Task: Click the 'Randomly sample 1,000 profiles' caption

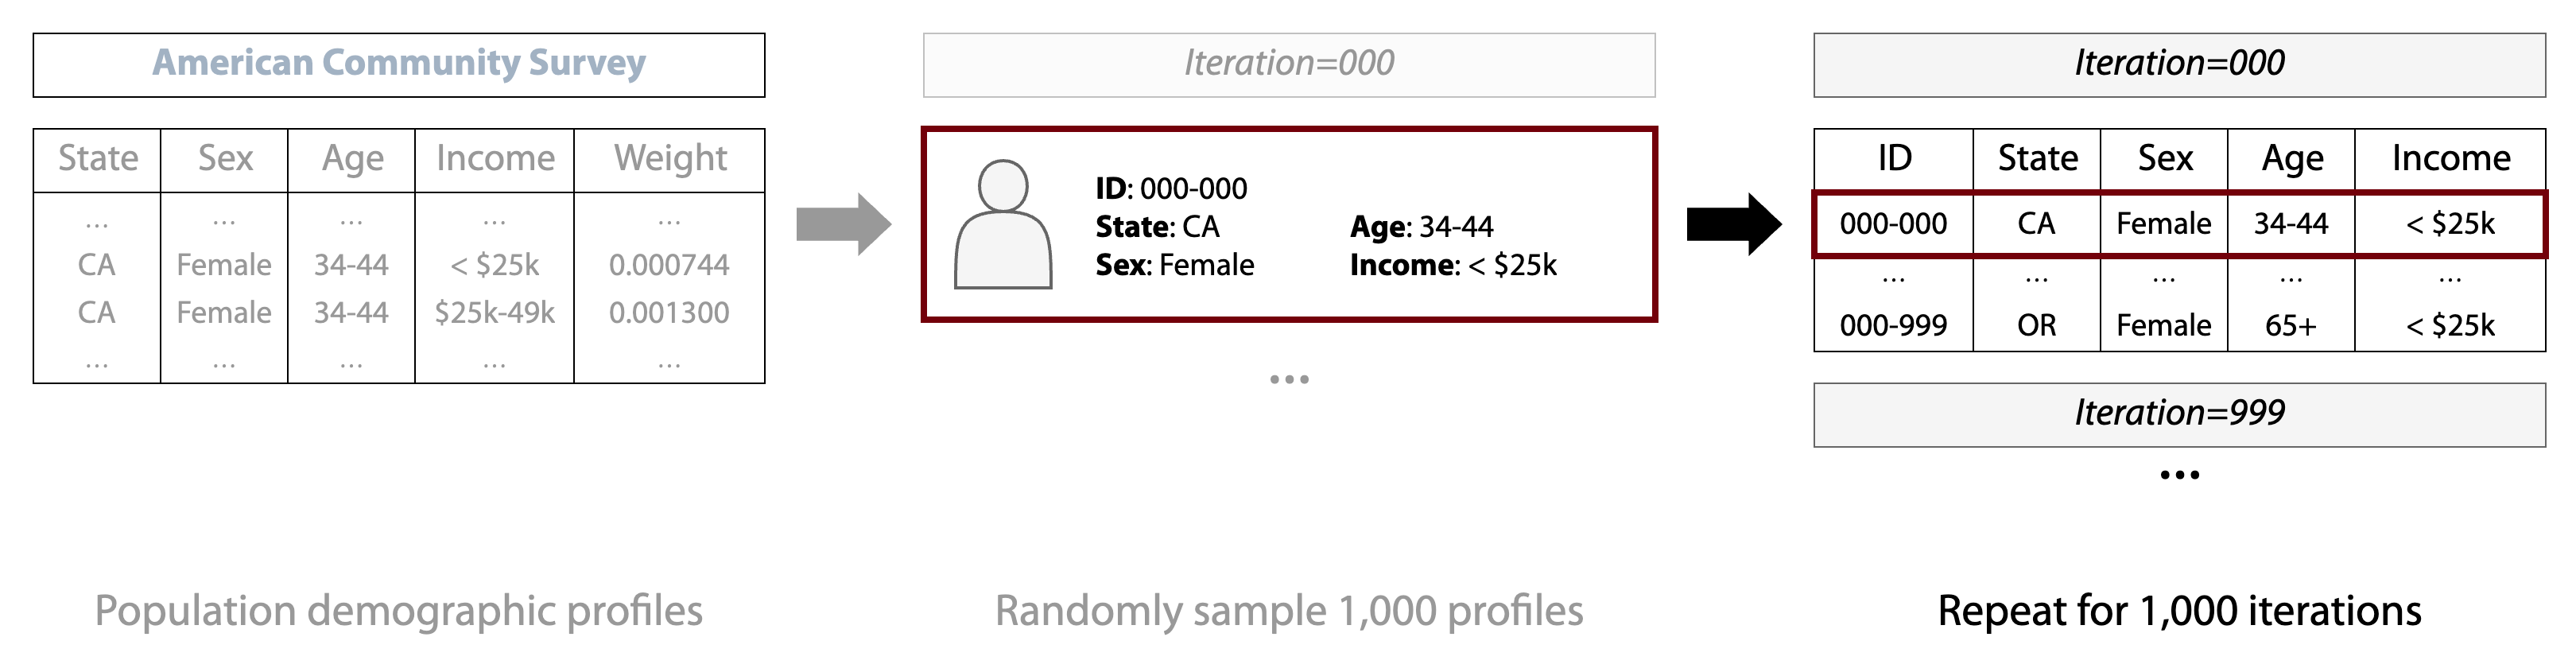Action: coord(1288,611)
